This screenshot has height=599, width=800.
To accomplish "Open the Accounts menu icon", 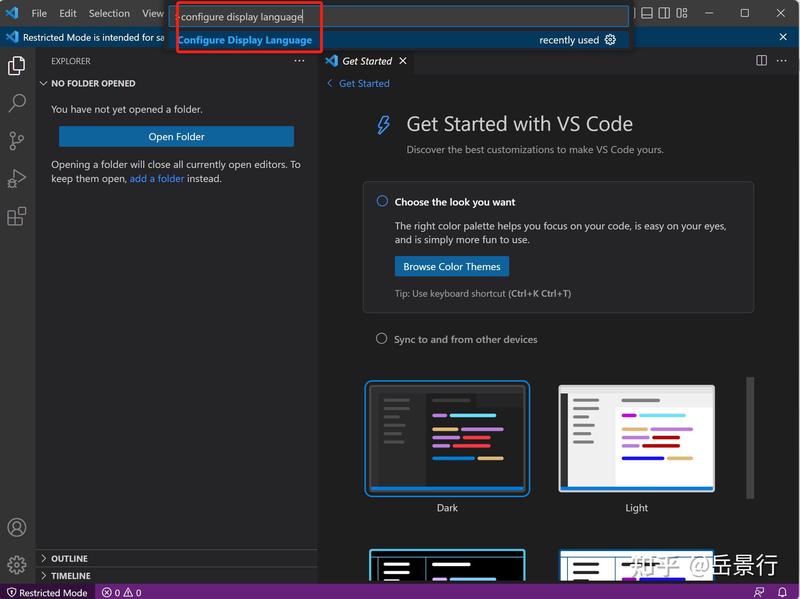I will (x=16, y=527).
